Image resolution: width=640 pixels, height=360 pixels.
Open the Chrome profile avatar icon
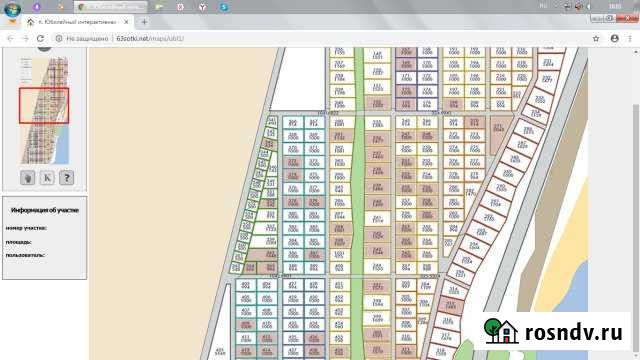[x=615, y=38]
